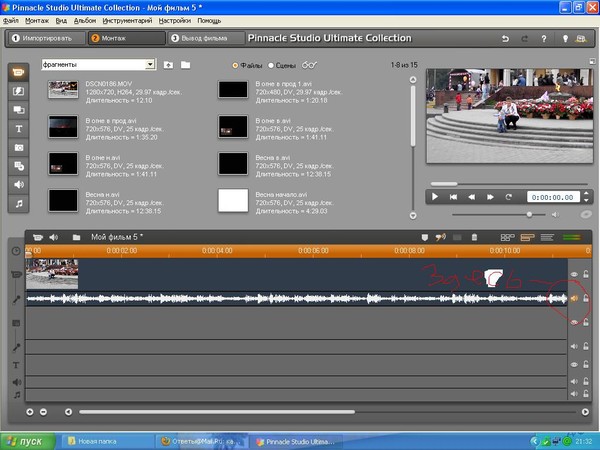Open the Photos section of the album
The height and width of the screenshot is (450, 600).
tap(18, 147)
